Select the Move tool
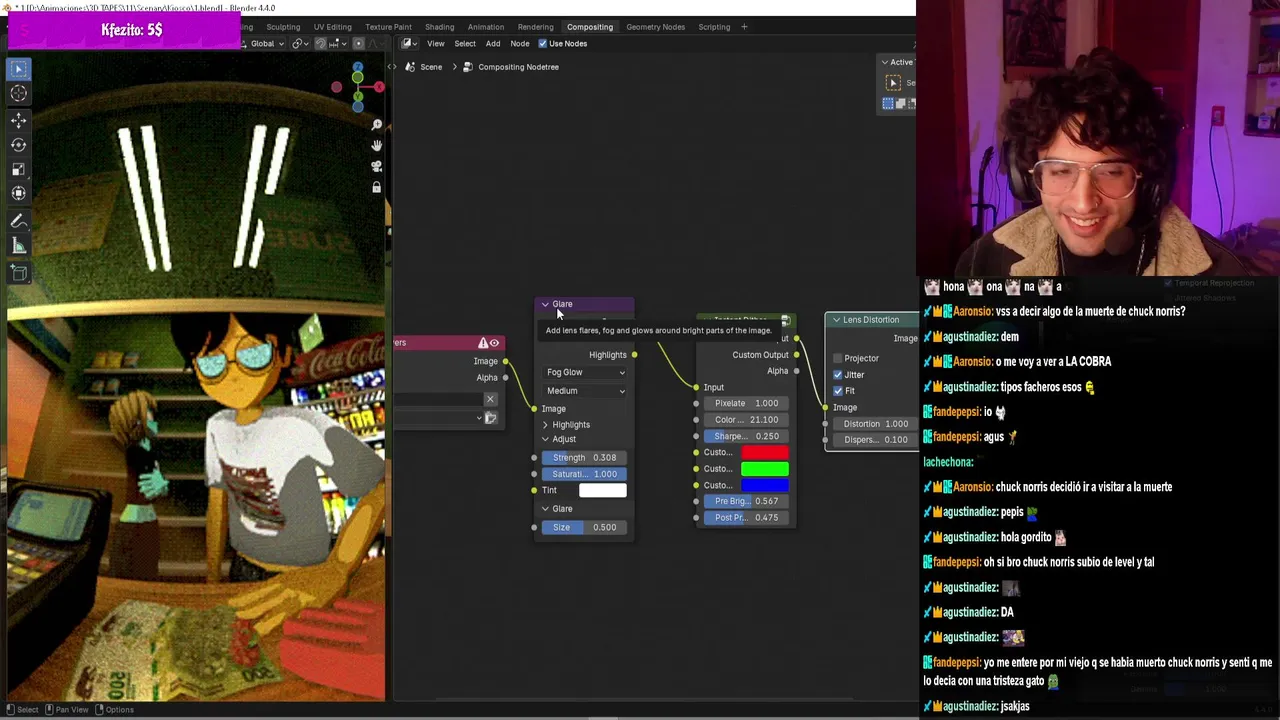This screenshot has width=1280, height=720. coord(19,121)
